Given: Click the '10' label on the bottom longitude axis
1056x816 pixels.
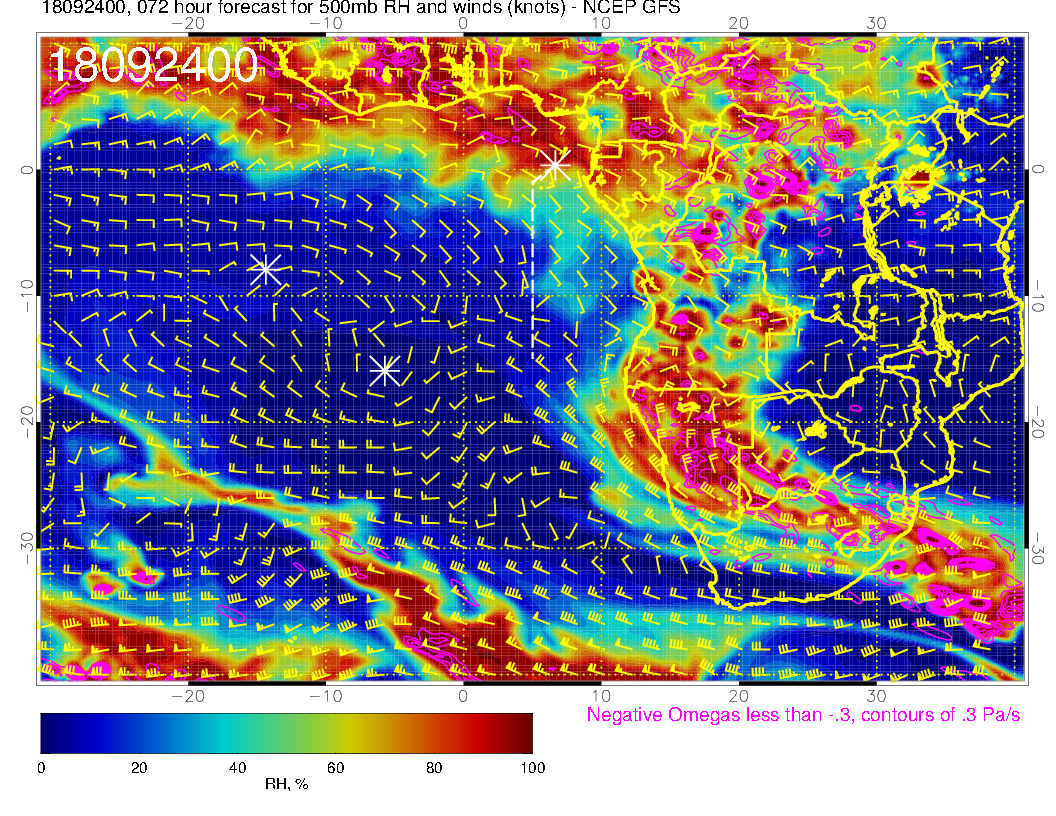Looking at the screenshot, I should [x=601, y=695].
